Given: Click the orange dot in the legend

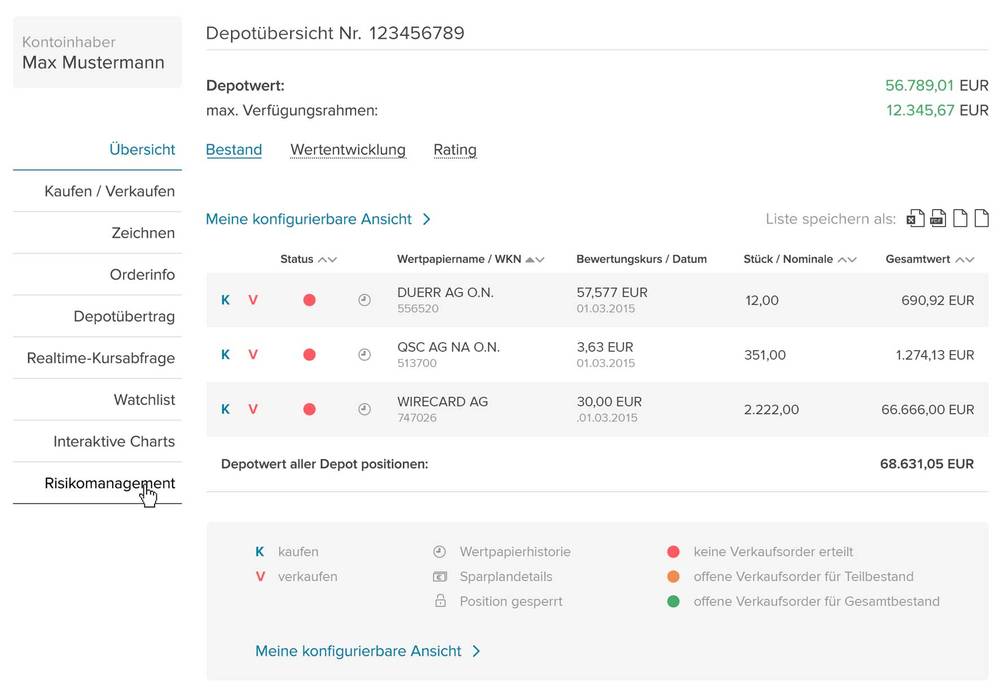Looking at the screenshot, I should click(x=673, y=577).
